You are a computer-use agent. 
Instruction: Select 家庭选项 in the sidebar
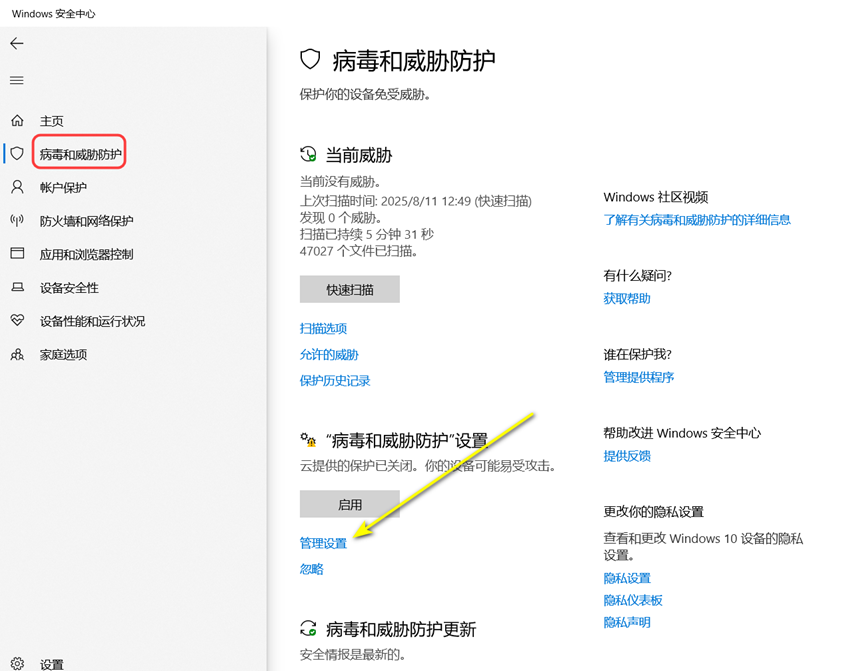63,354
